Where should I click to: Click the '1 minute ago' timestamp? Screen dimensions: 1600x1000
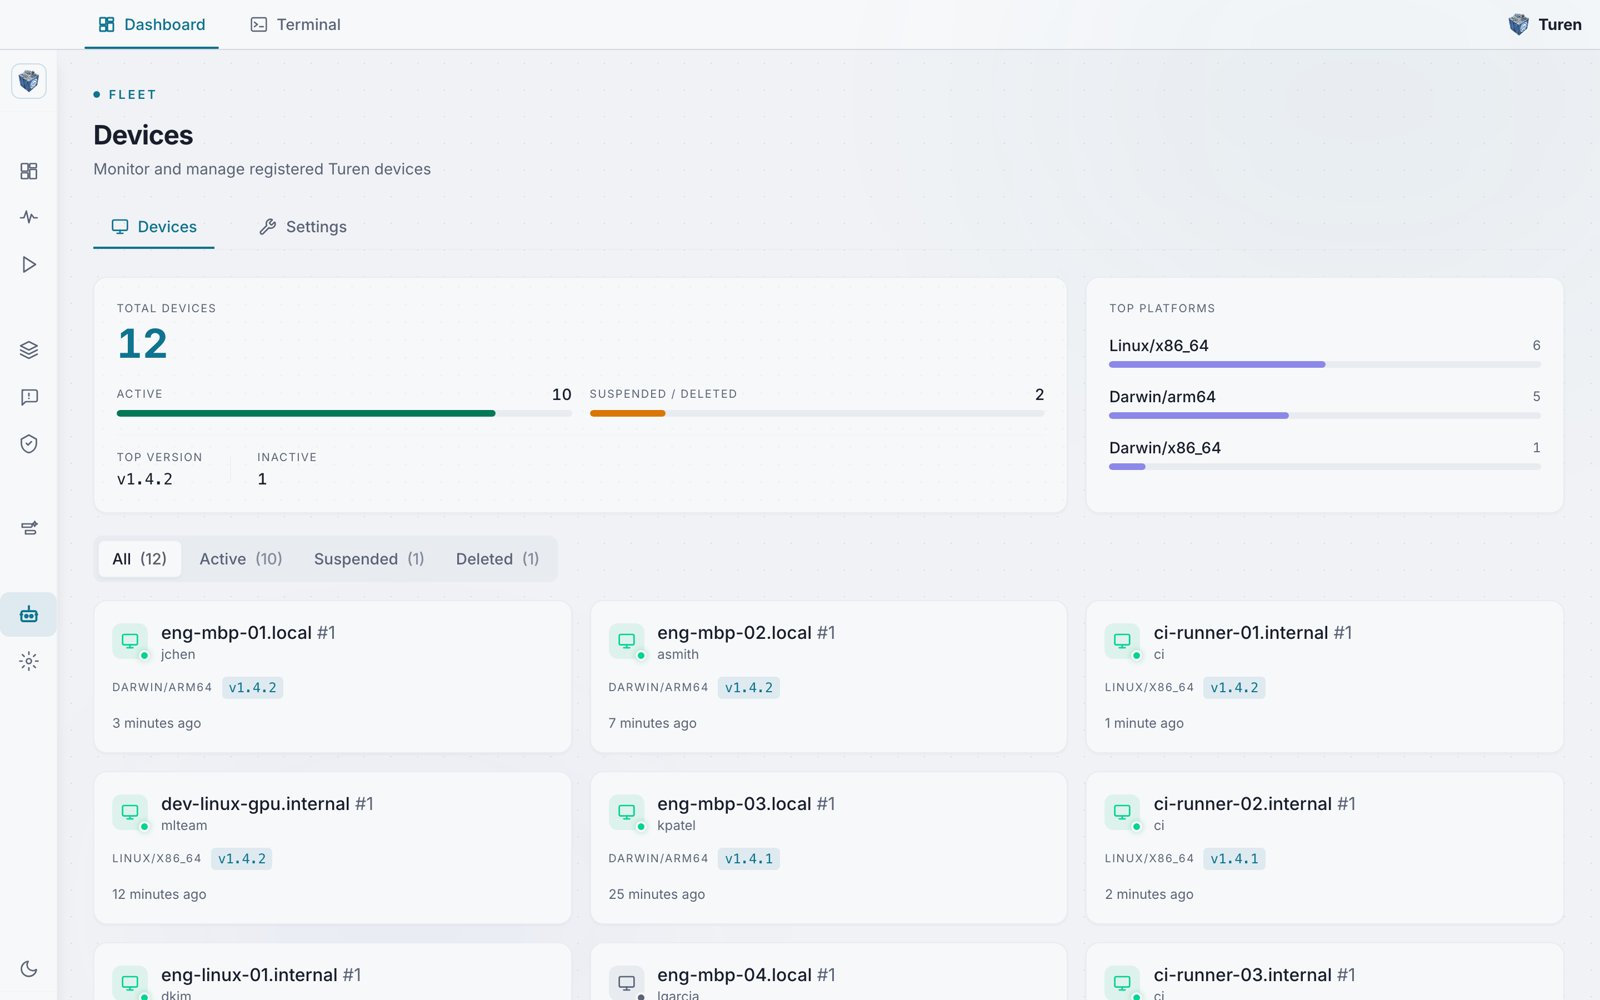click(1144, 723)
